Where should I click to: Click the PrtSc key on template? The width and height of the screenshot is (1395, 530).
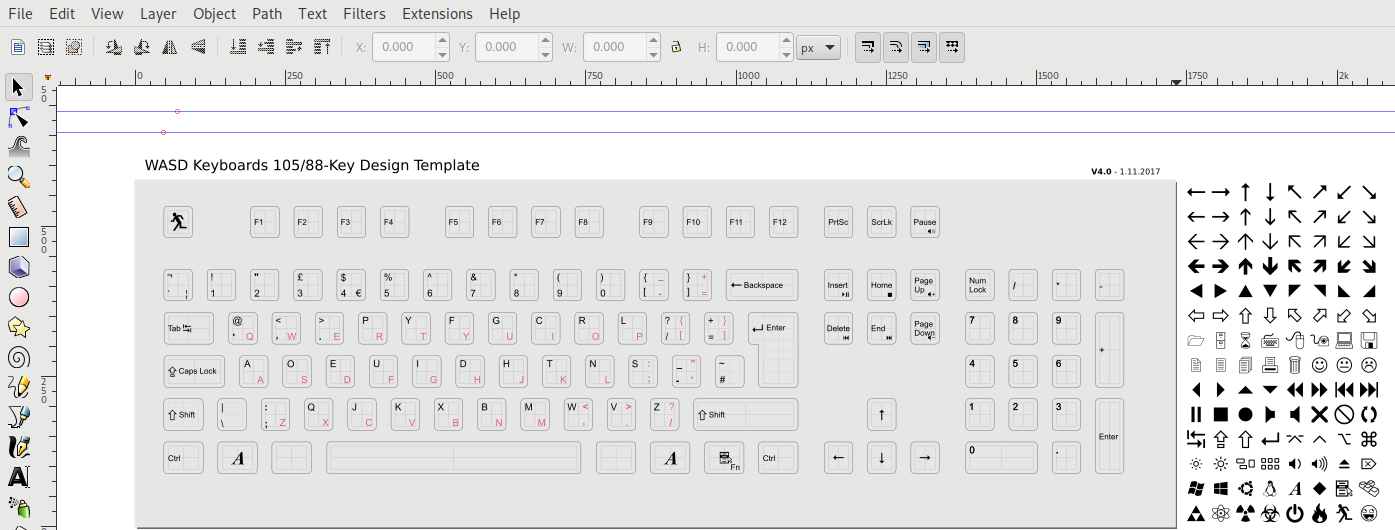click(x=838, y=222)
